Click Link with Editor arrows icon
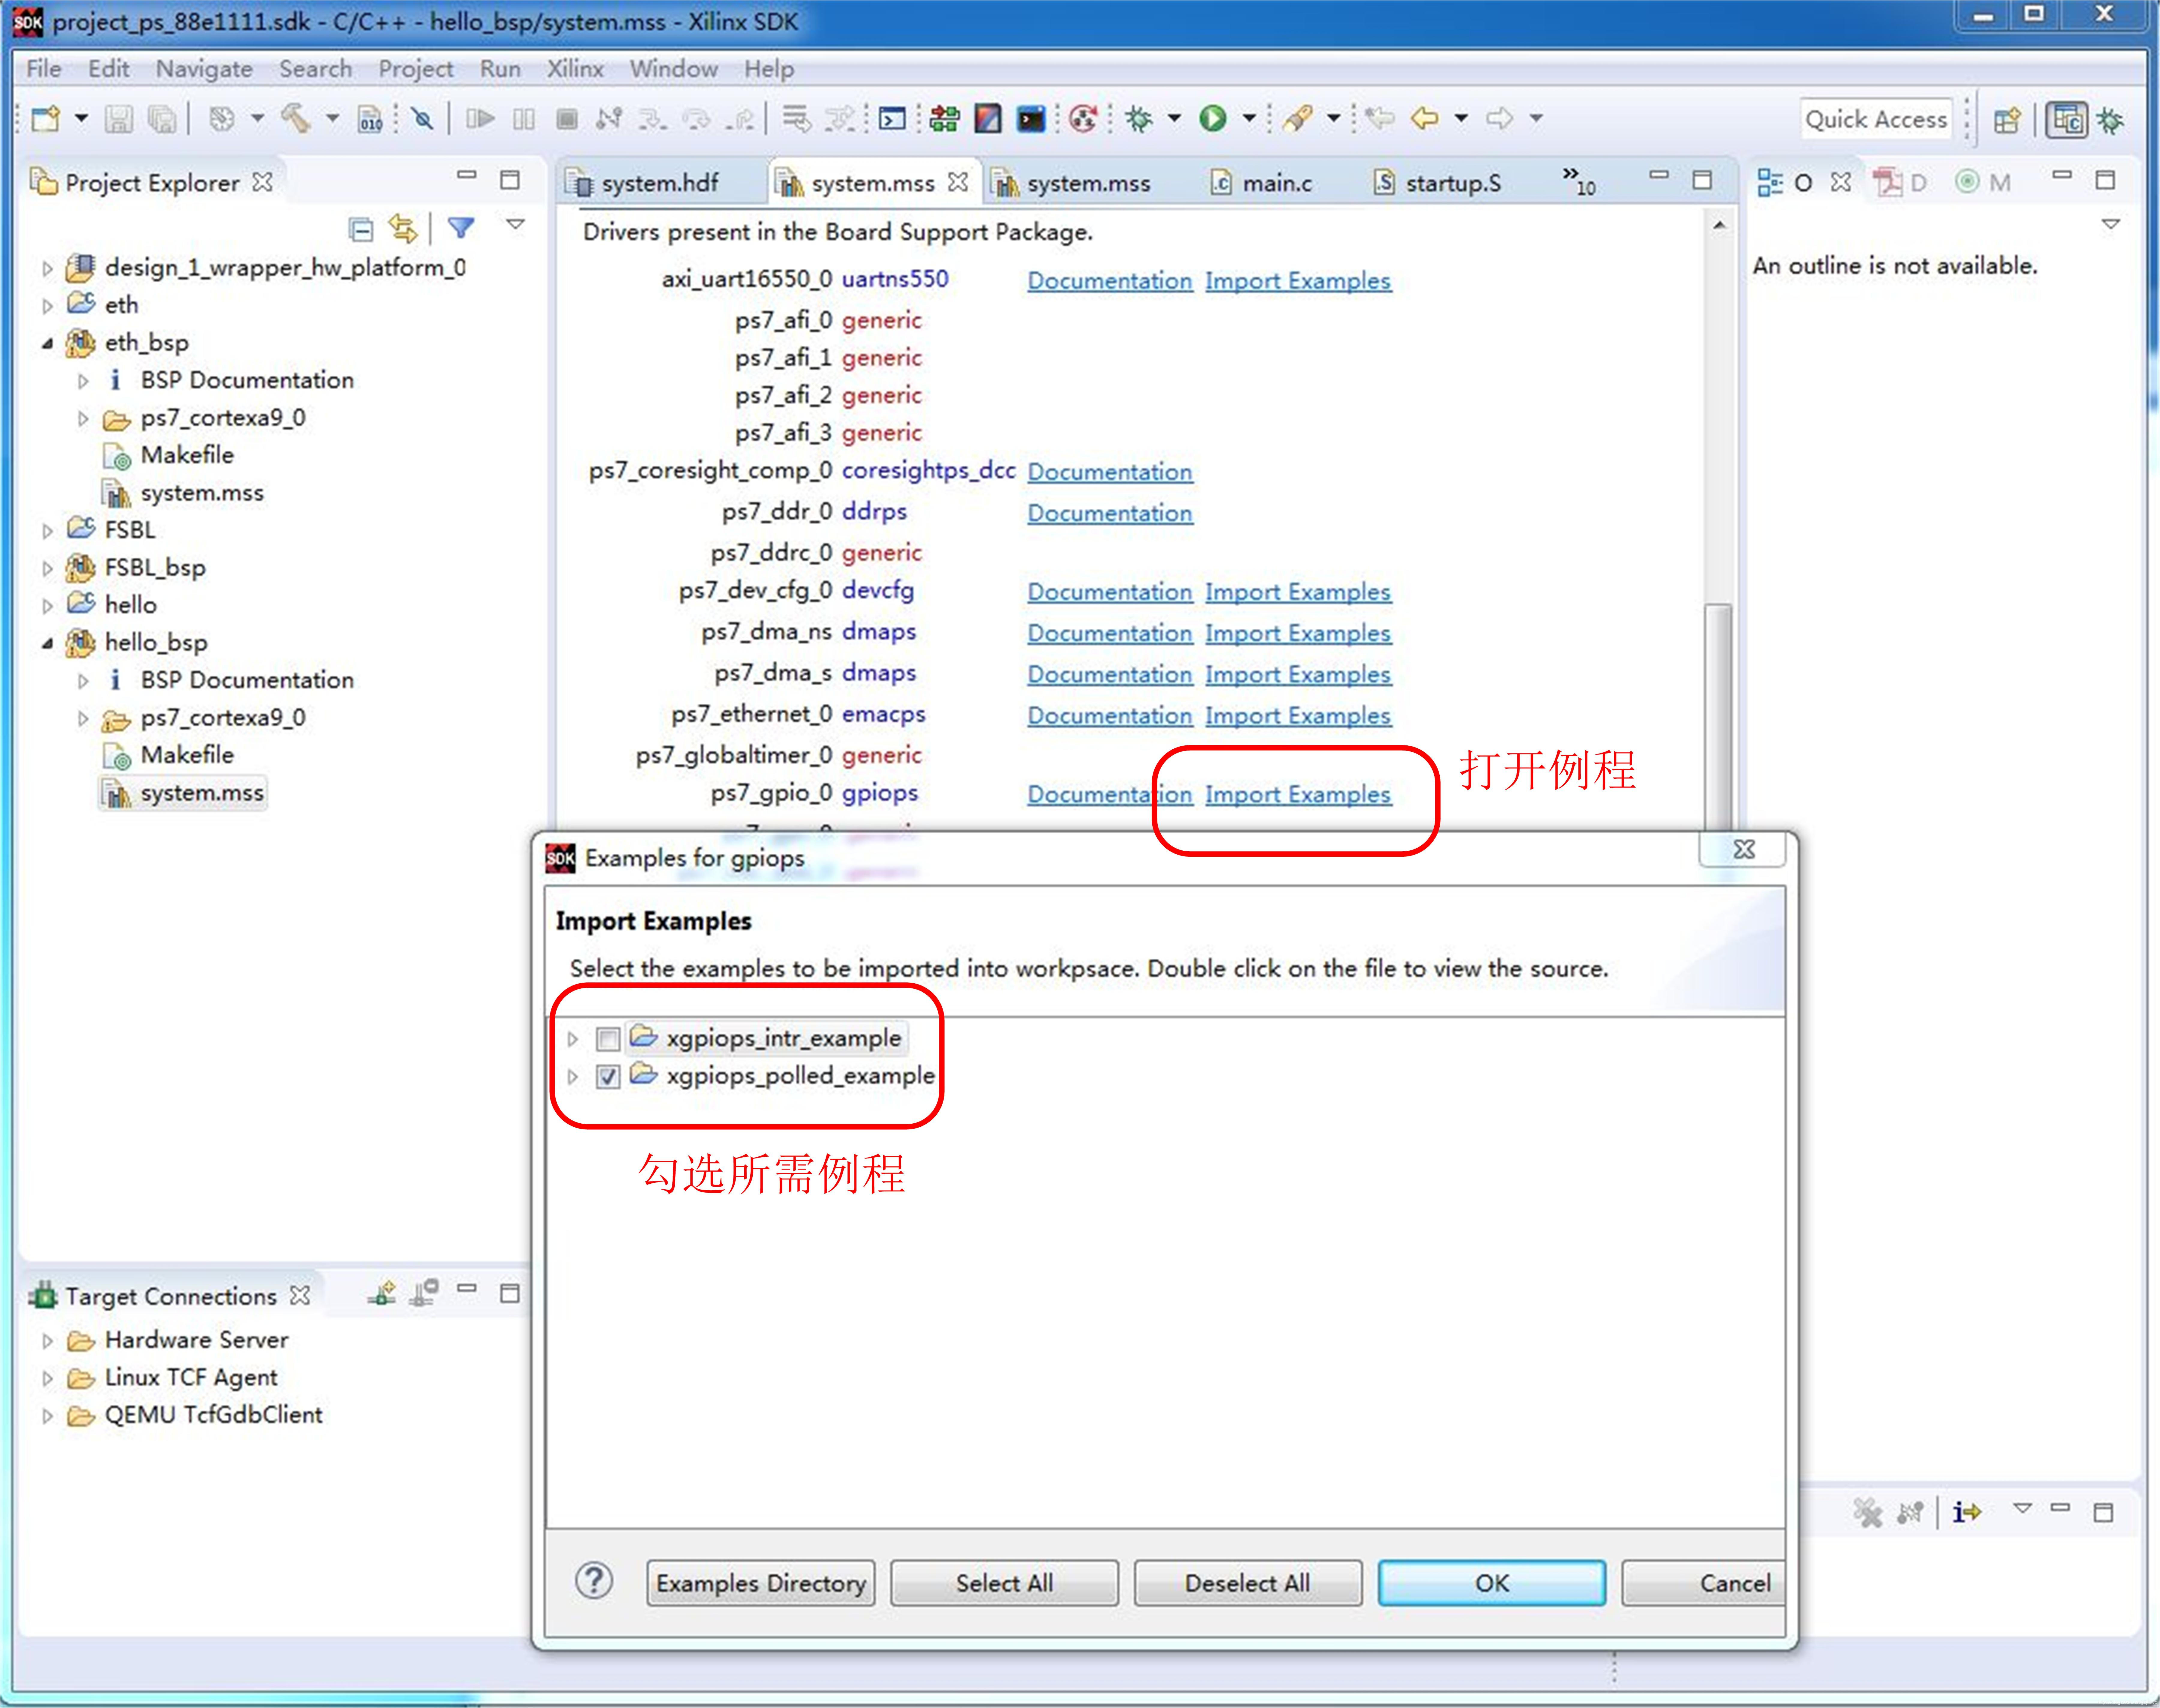The width and height of the screenshot is (2160, 1708). (x=403, y=229)
